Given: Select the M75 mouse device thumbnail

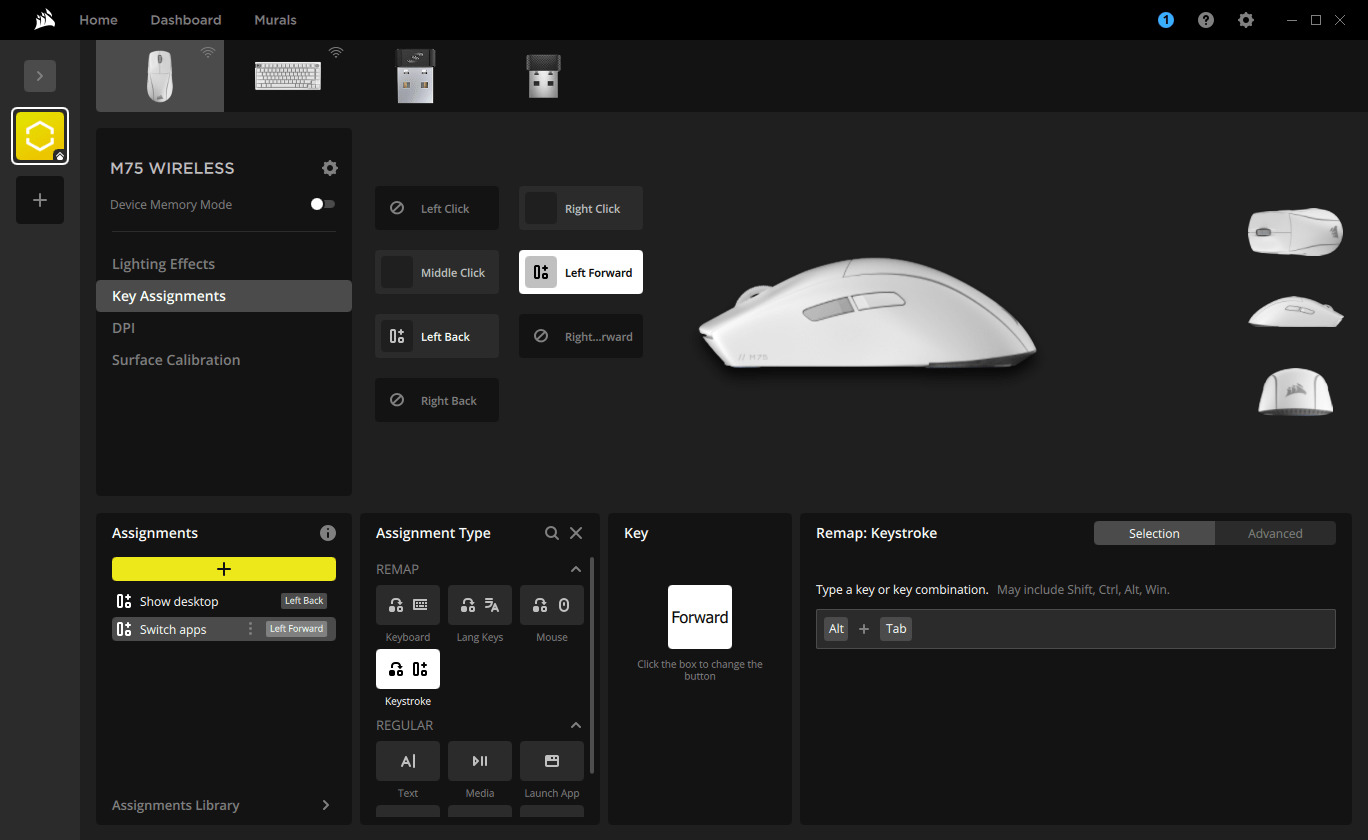Looking at the screenshot, I should (x=160, y=76).
